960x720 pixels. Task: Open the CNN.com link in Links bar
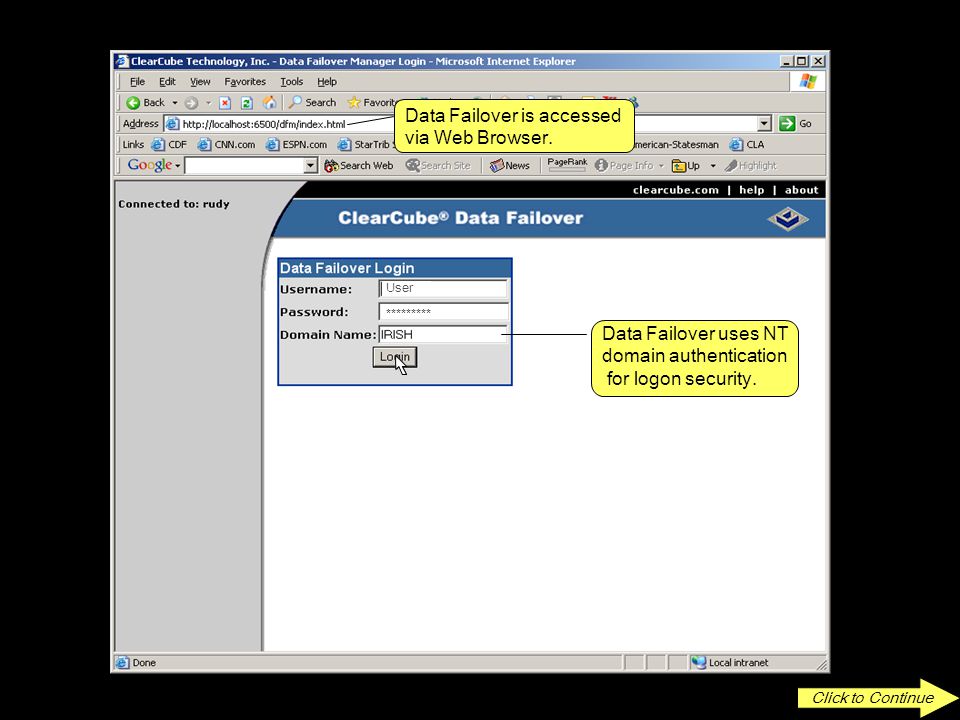[226, 144]
